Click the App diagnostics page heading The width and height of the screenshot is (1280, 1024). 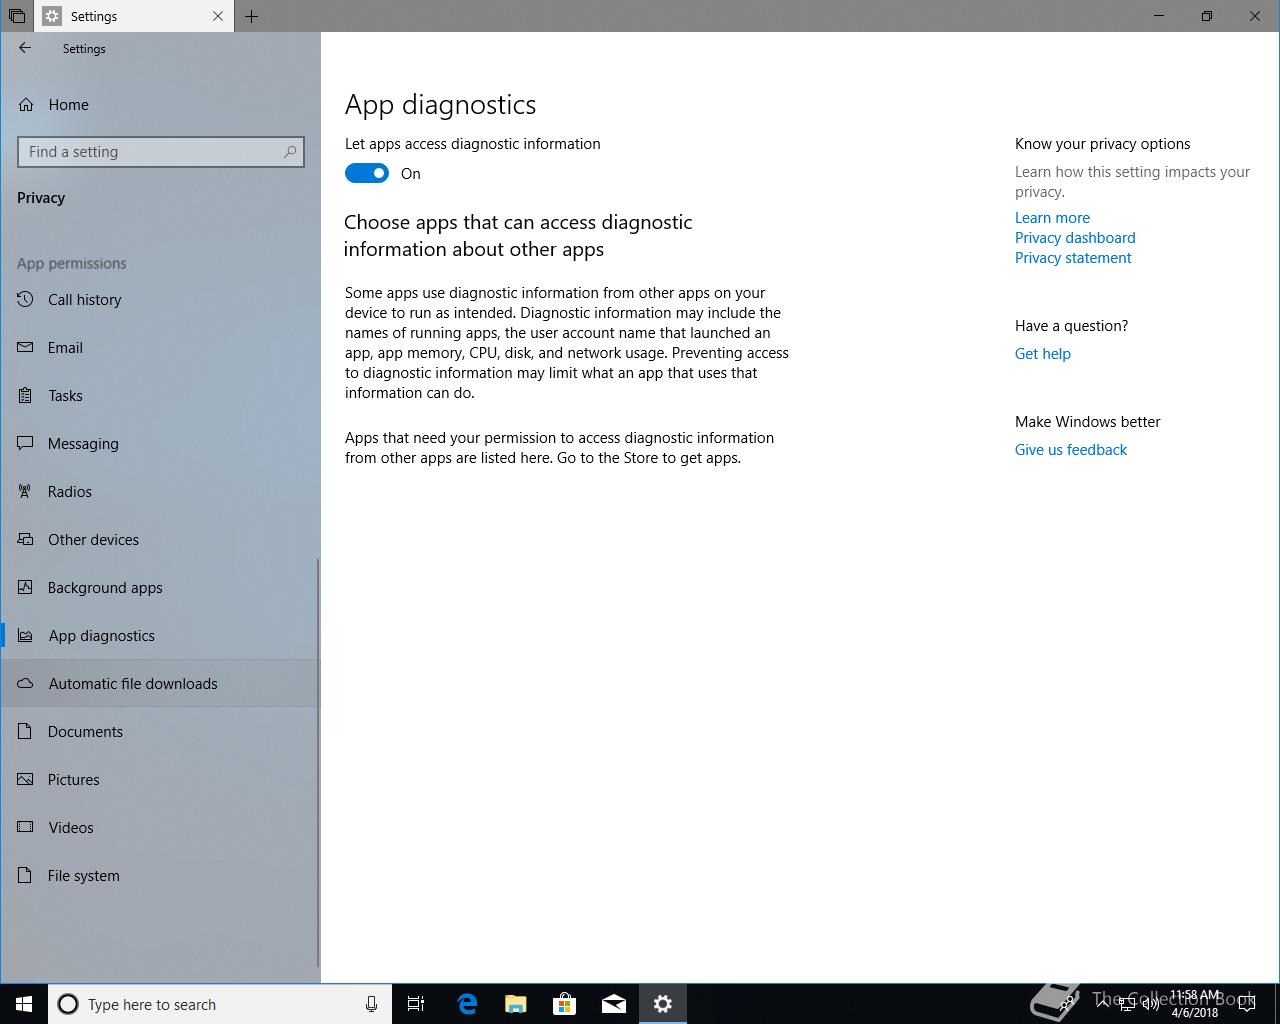pos(440,104)
